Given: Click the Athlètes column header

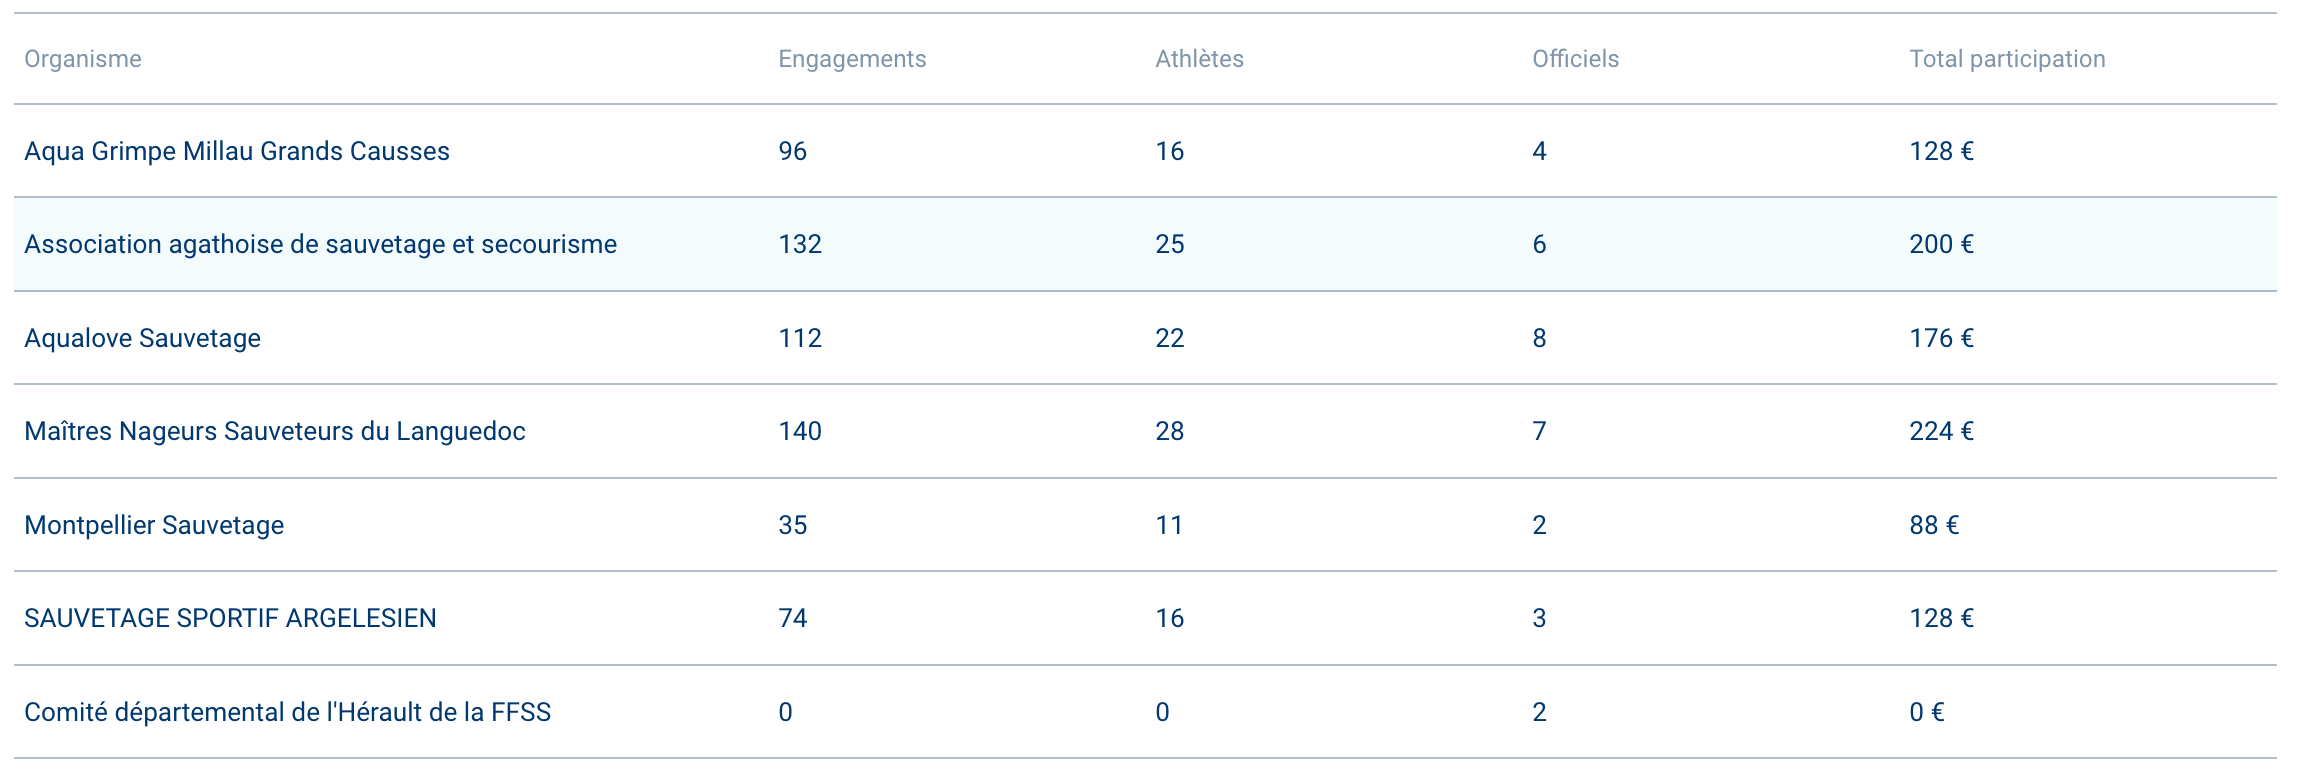Looking at the screenshot, I should (x=1199, y=59).
